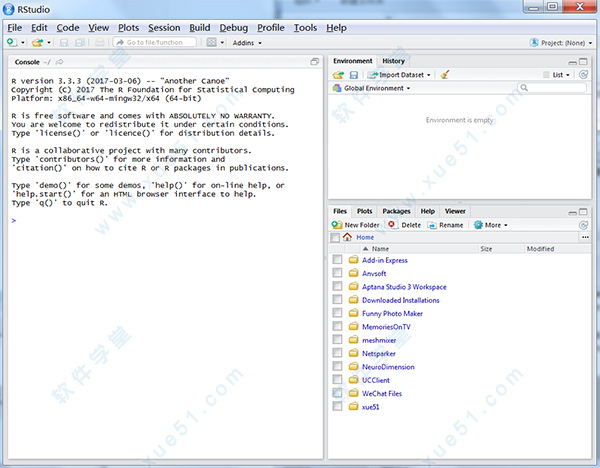Click the New Folder button
600x468 pixels.
(355, 225)
